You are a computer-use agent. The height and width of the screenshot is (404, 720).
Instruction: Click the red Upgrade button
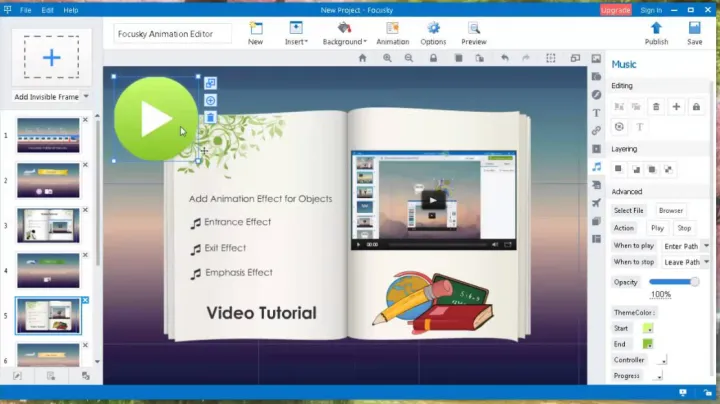tap(615, 9)
